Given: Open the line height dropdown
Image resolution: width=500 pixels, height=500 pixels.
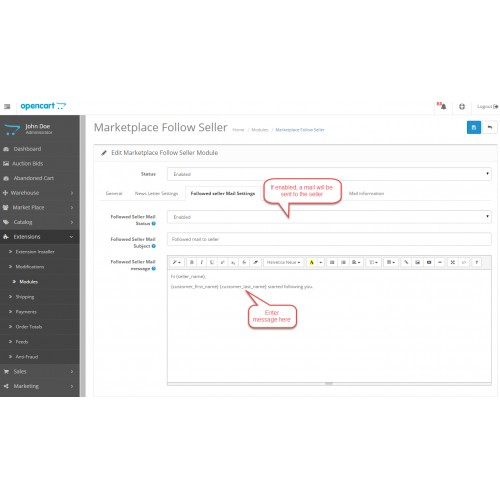Looking at the screenshot, I should click(373, 263).
